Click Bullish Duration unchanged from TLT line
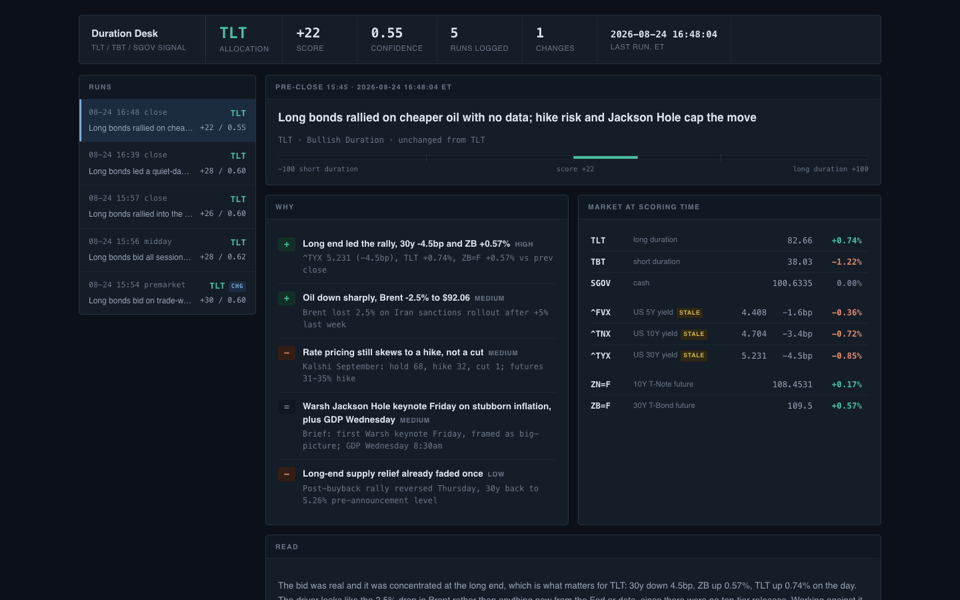The width and height of the screenshot is (960, 600). click(381, 140)
